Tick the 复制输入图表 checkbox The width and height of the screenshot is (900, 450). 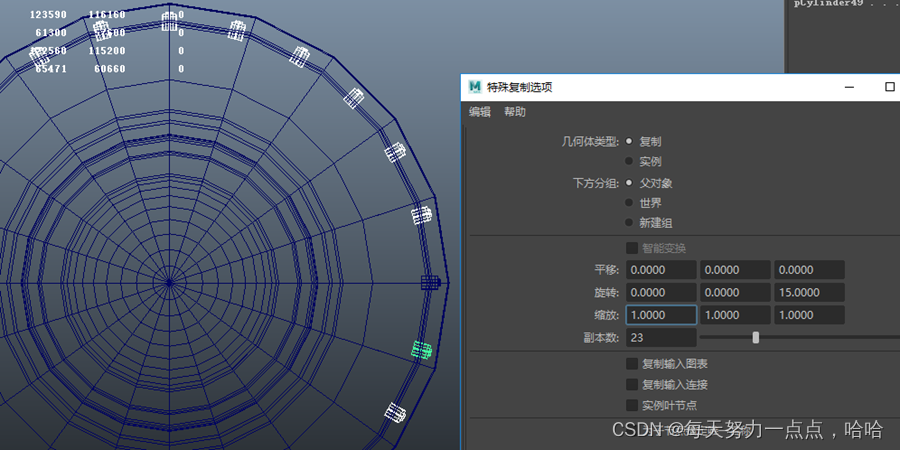pos(632,364)
